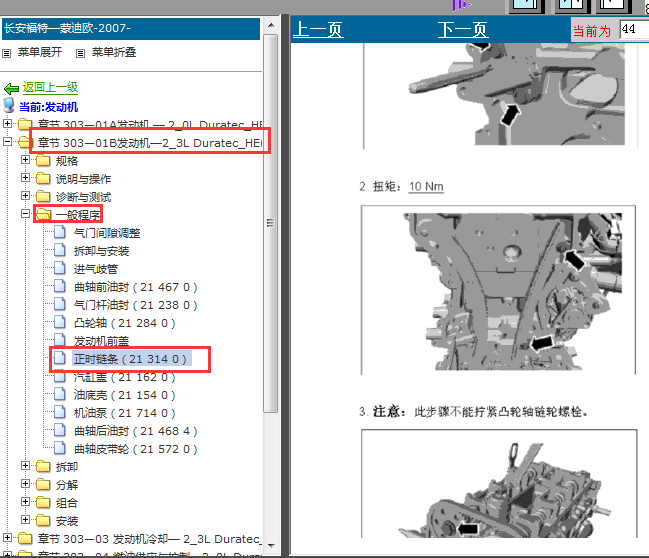Select the 安装 folder label
Screen dimensions: 649x558
(x=67, y=521)
